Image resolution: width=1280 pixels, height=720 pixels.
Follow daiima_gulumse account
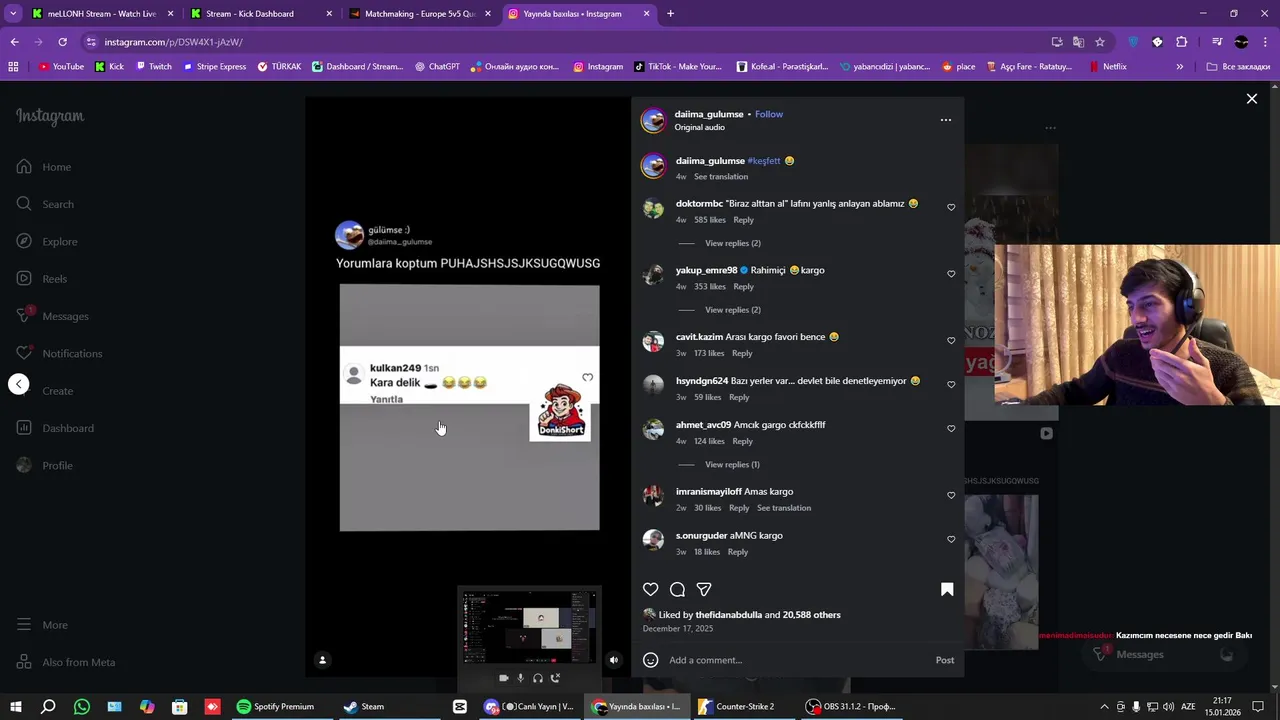coord(769,114)
